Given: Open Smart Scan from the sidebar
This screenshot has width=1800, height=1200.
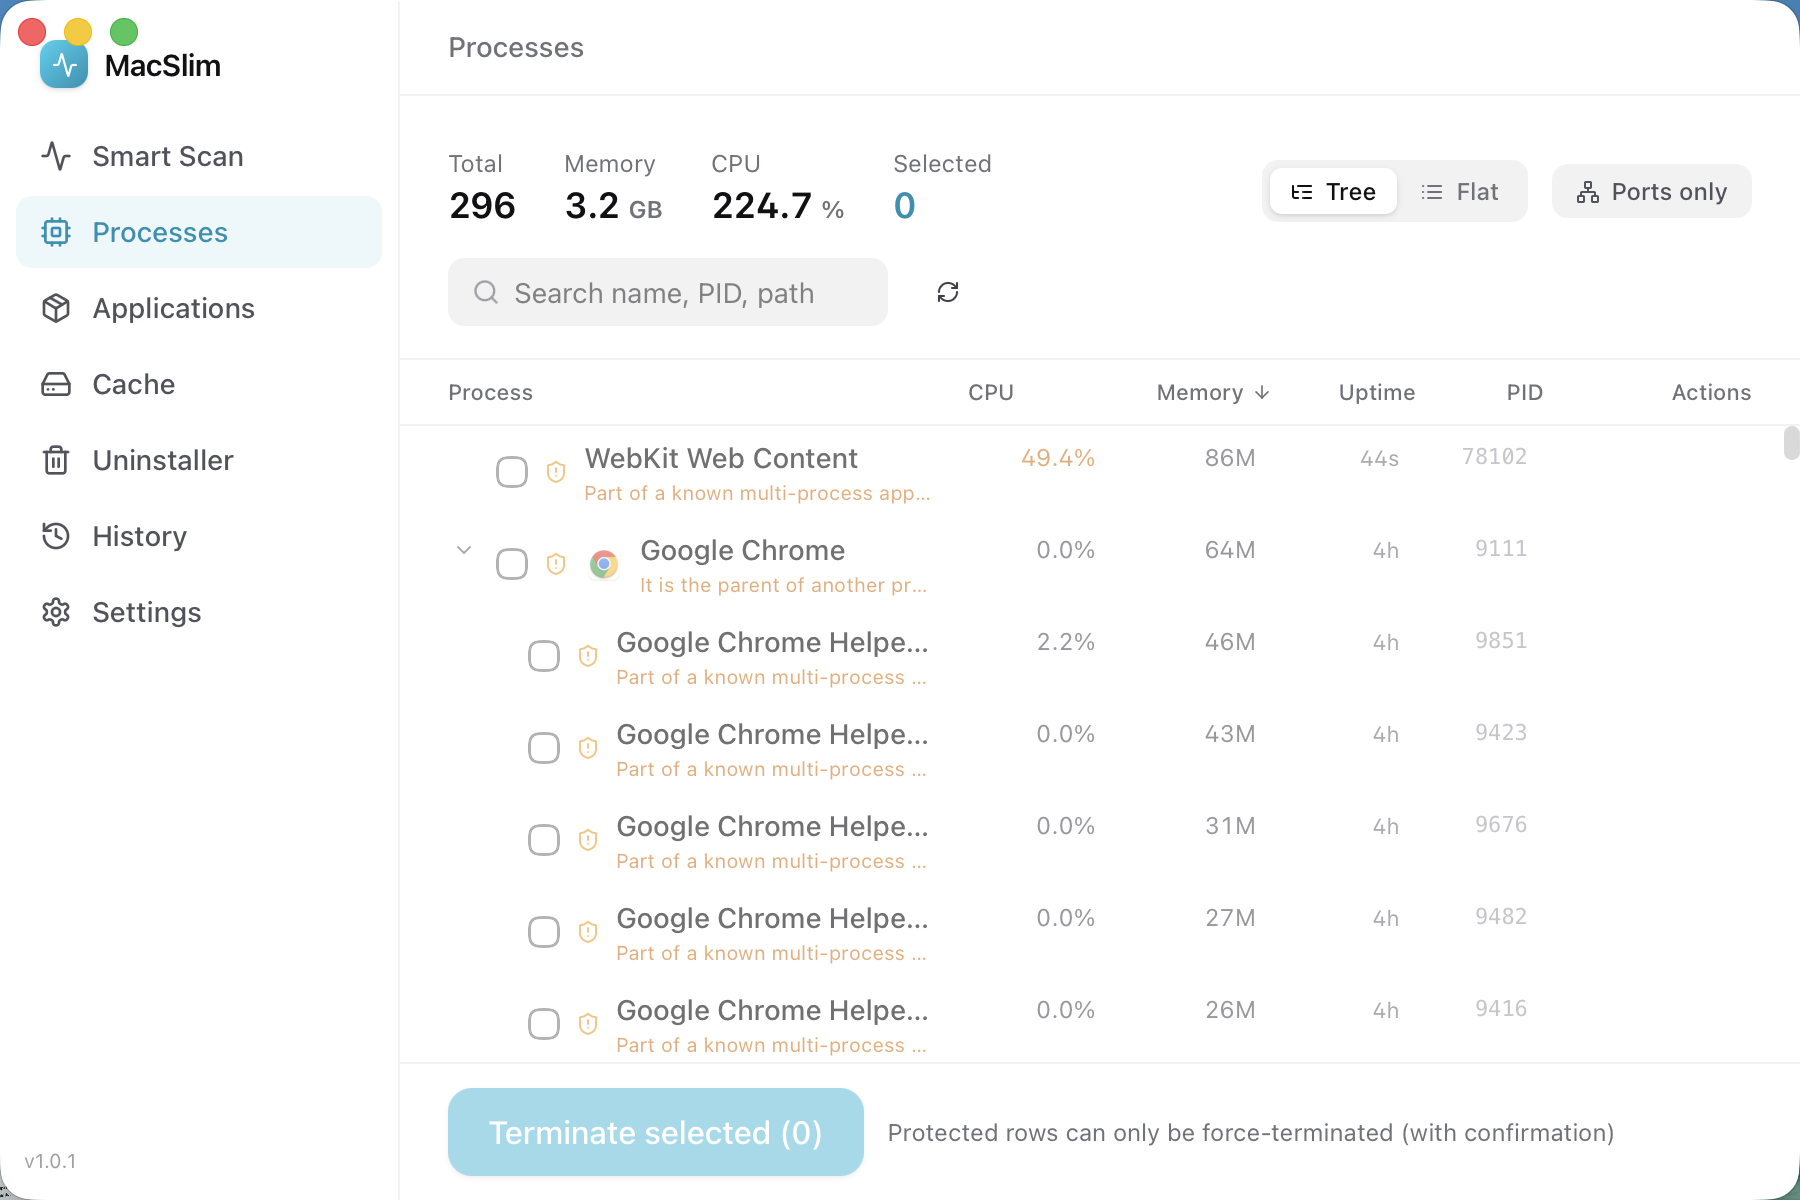Looking at the screenshot, I should coord(199,156).
